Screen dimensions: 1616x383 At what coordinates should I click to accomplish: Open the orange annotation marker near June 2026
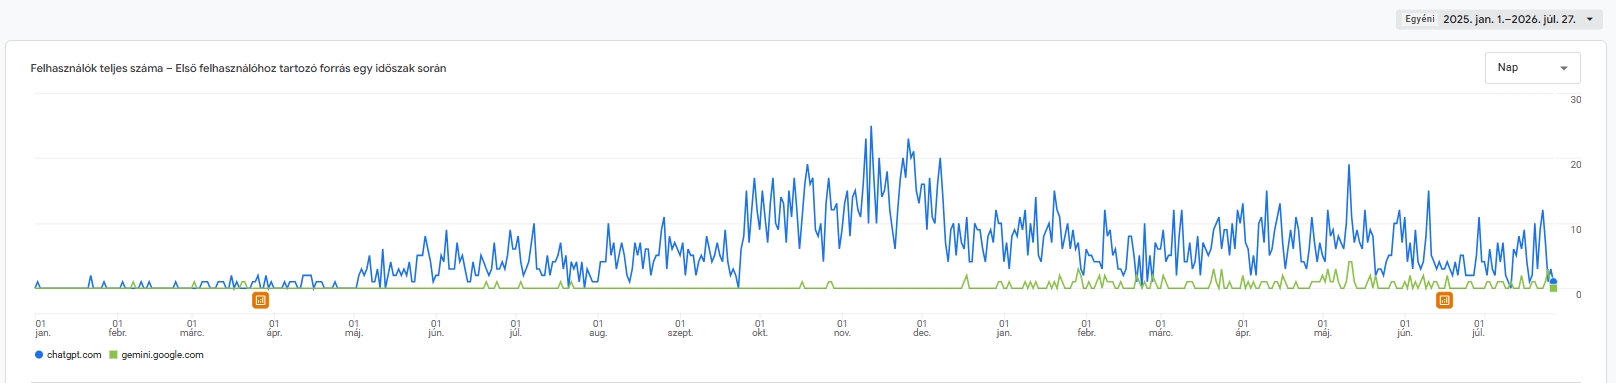click(1444, 300)
